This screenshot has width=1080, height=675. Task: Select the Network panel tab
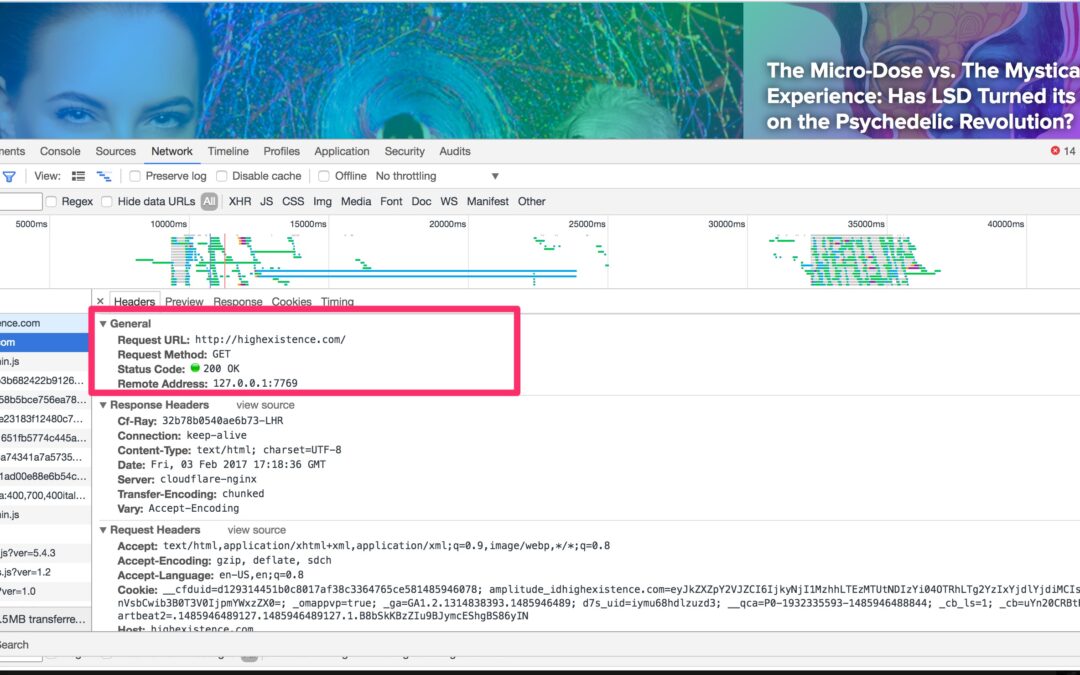(x=172, y=152)
